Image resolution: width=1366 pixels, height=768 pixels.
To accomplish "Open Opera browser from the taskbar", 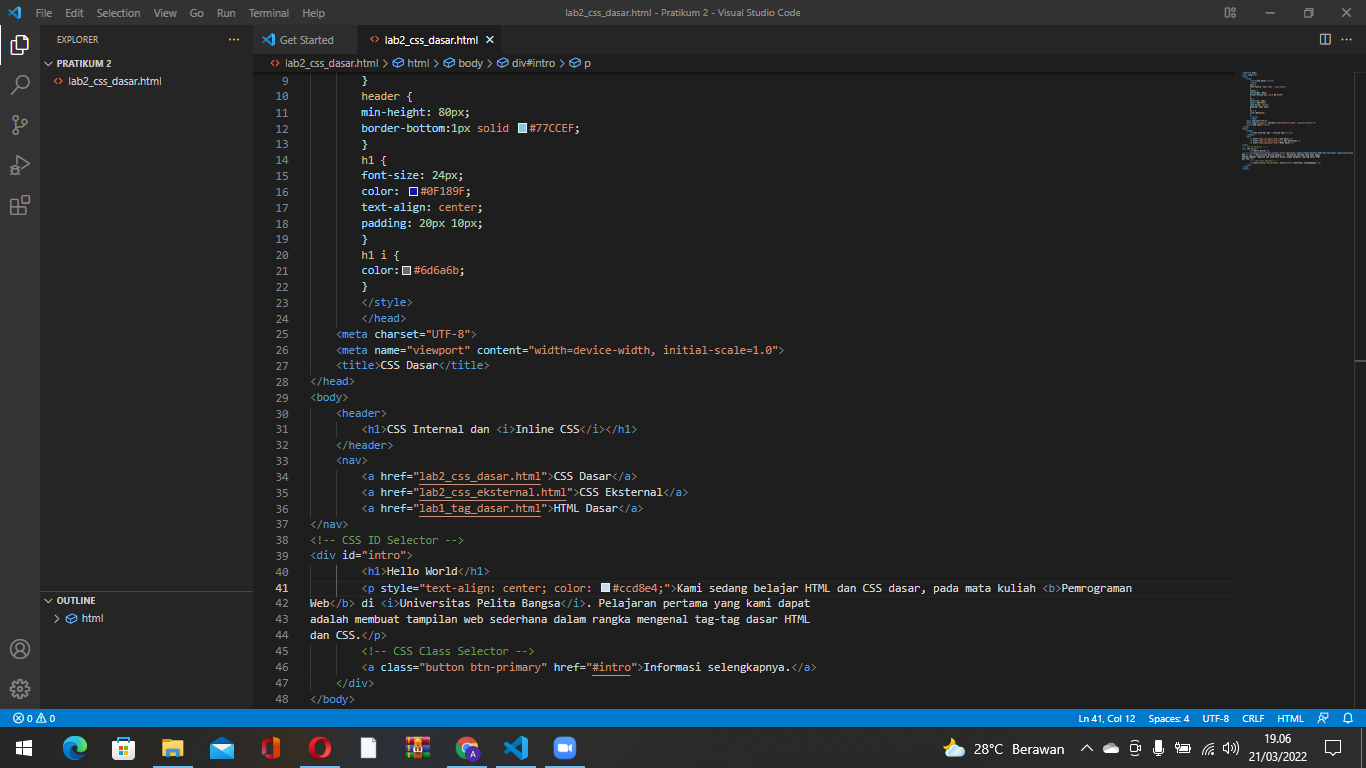I will (x=320, y=748).
